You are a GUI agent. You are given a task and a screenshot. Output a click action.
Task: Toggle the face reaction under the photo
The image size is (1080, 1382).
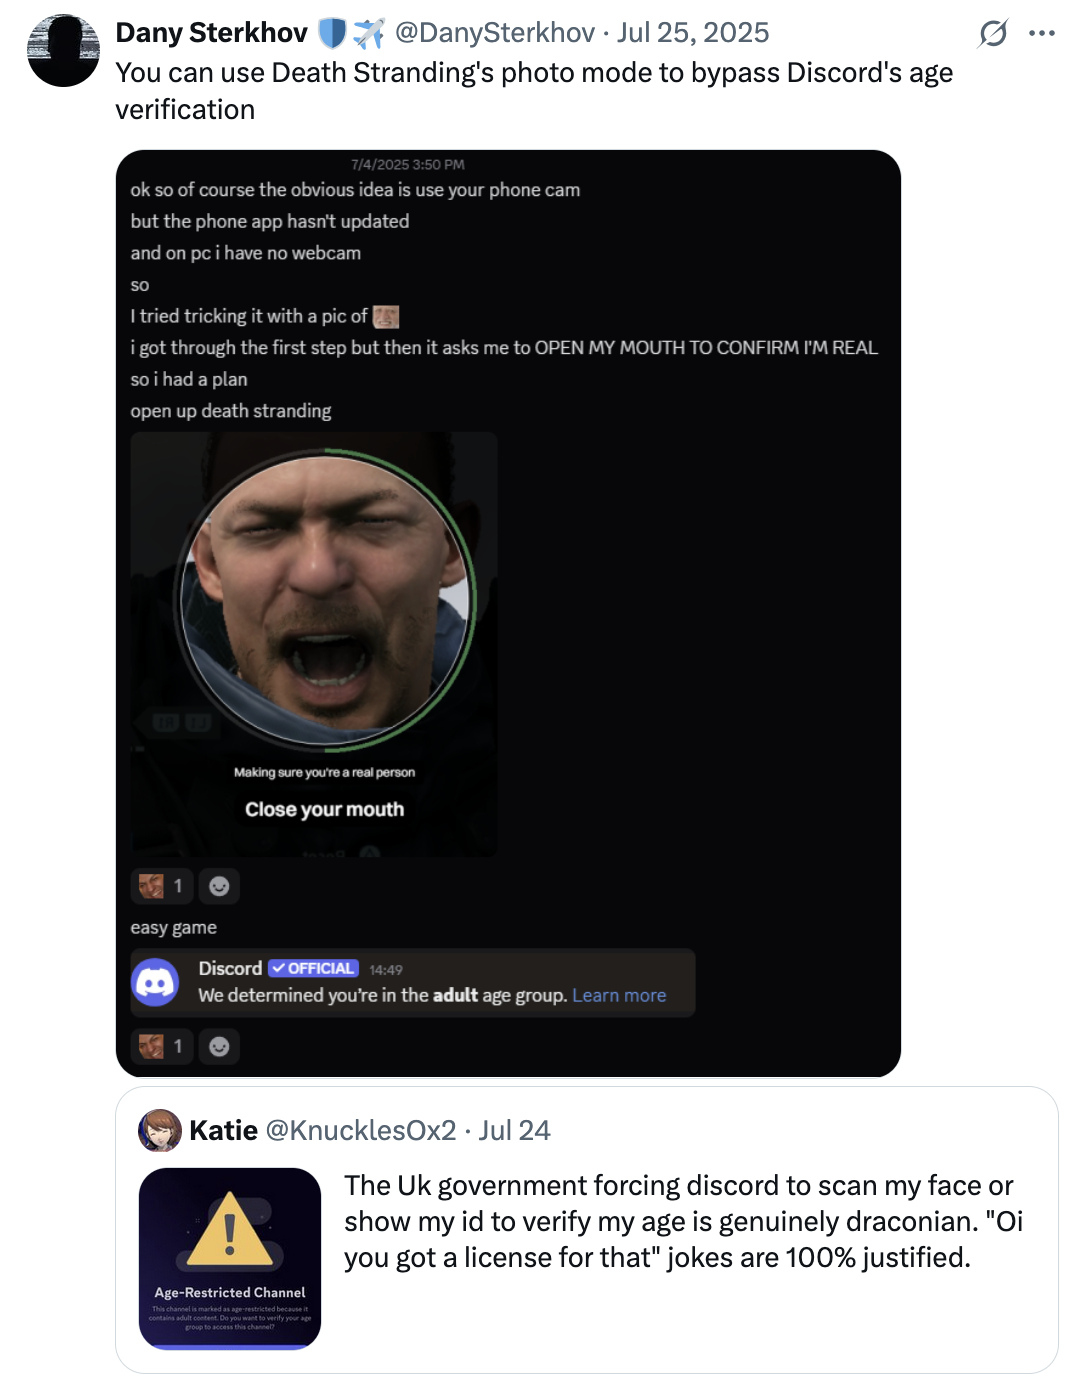161,886
